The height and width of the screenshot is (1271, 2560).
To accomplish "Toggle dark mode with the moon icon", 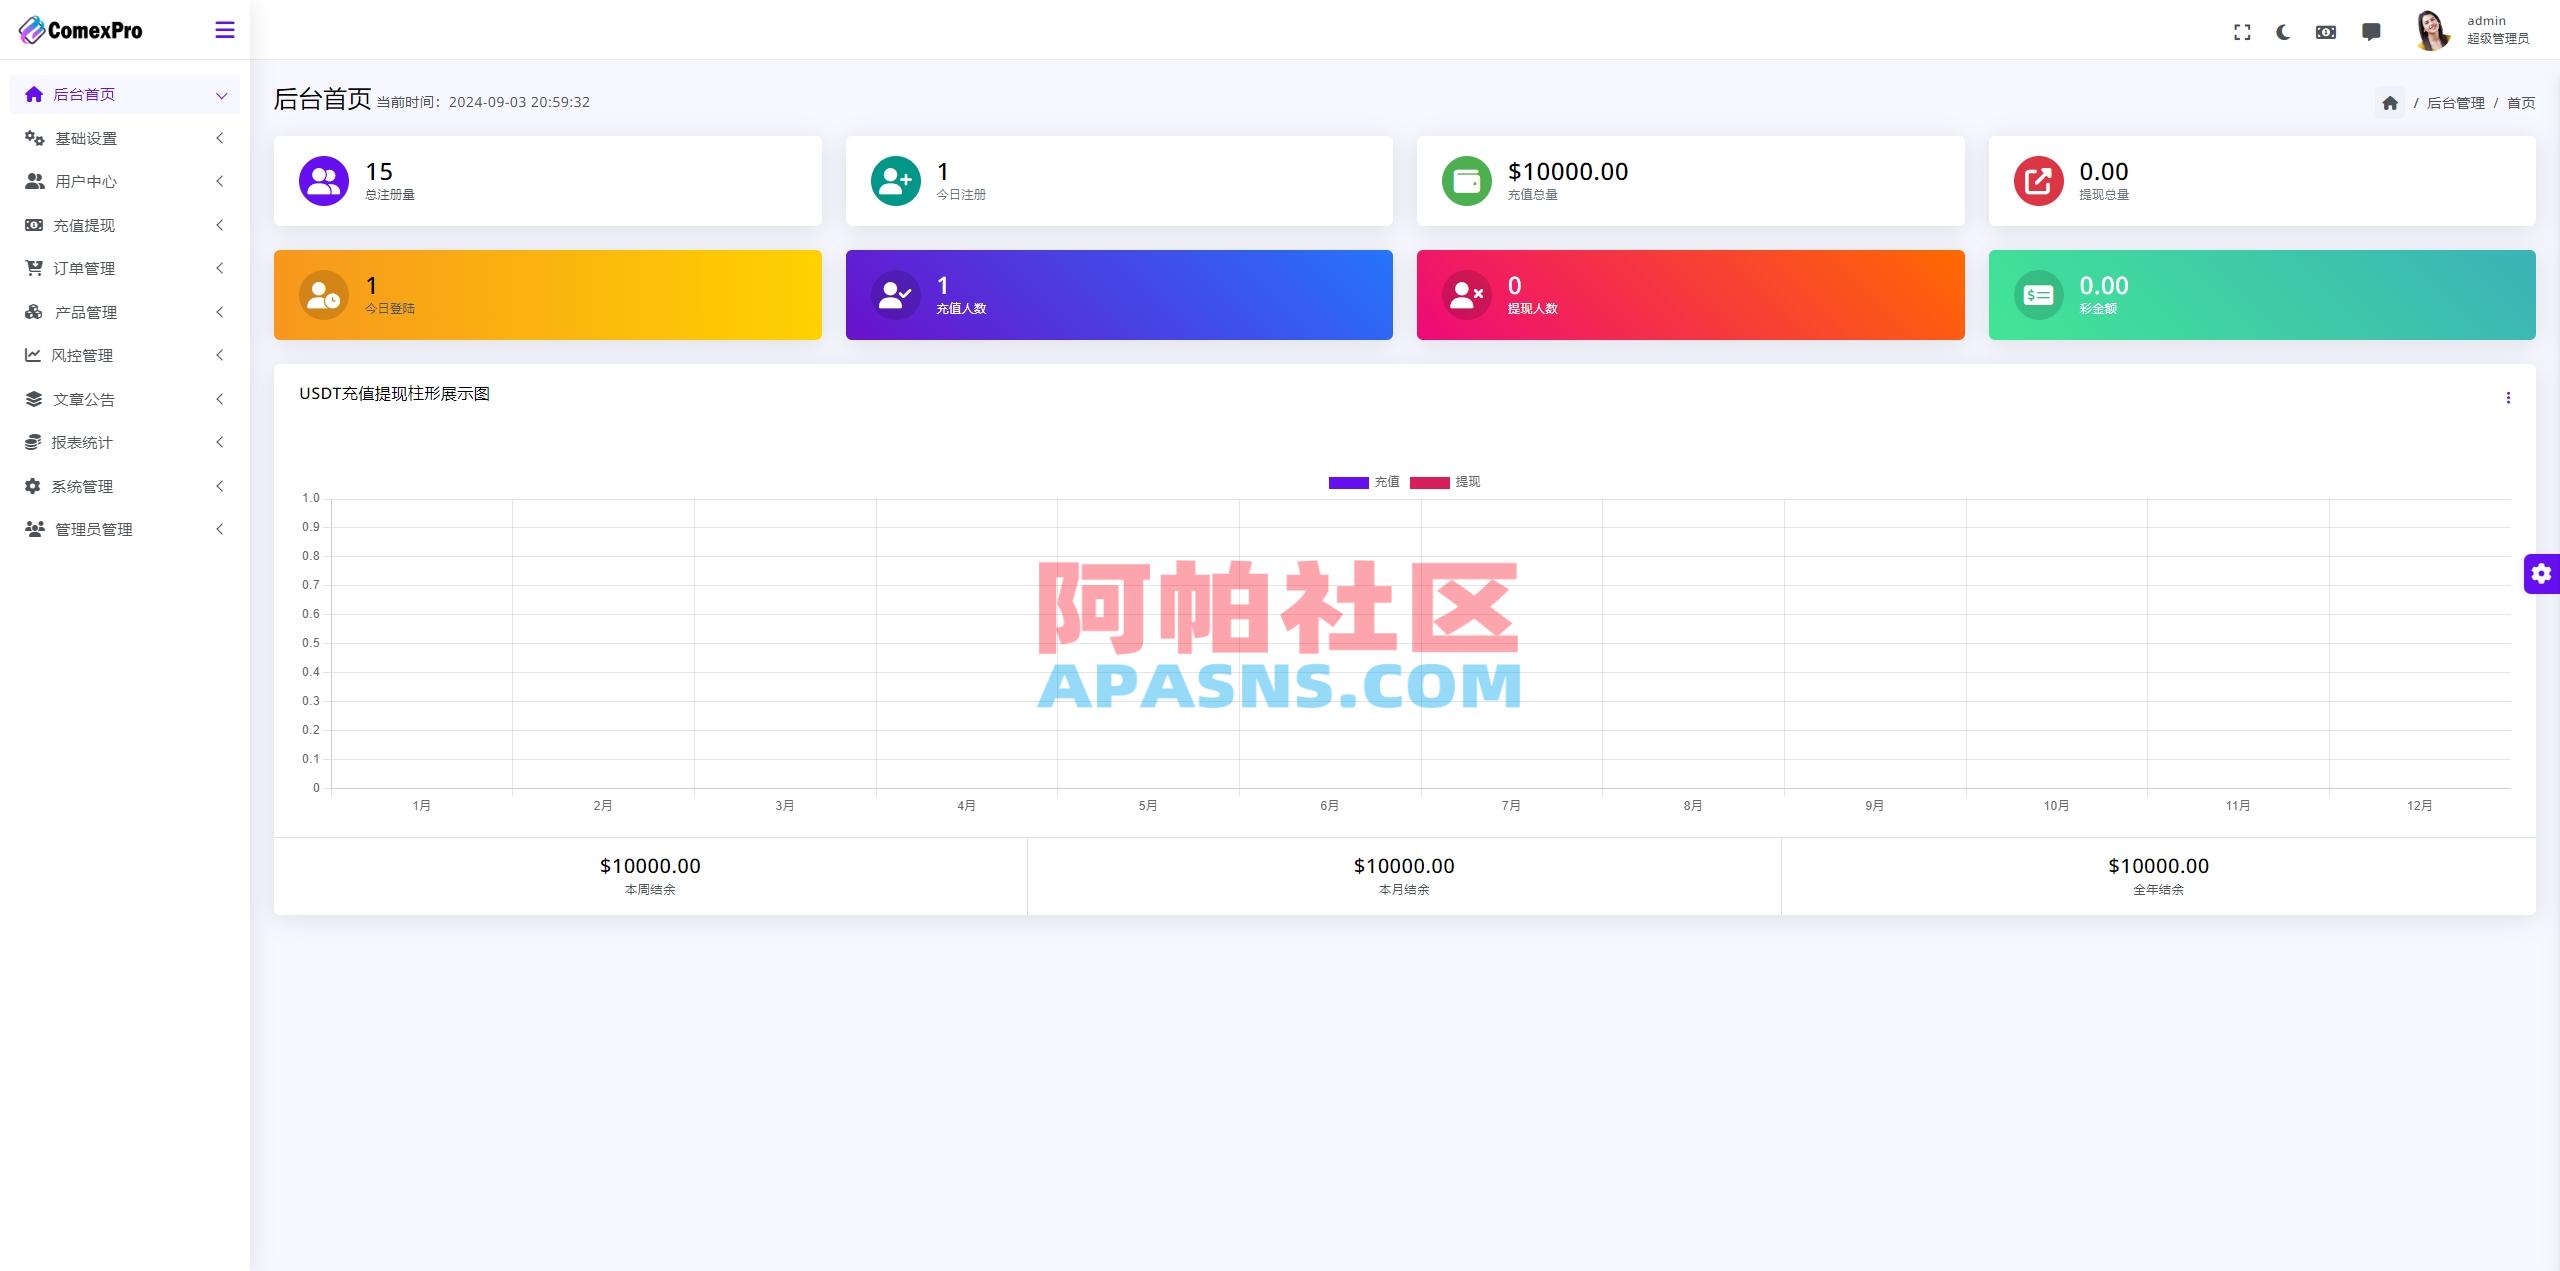I will pos(2283,31).
